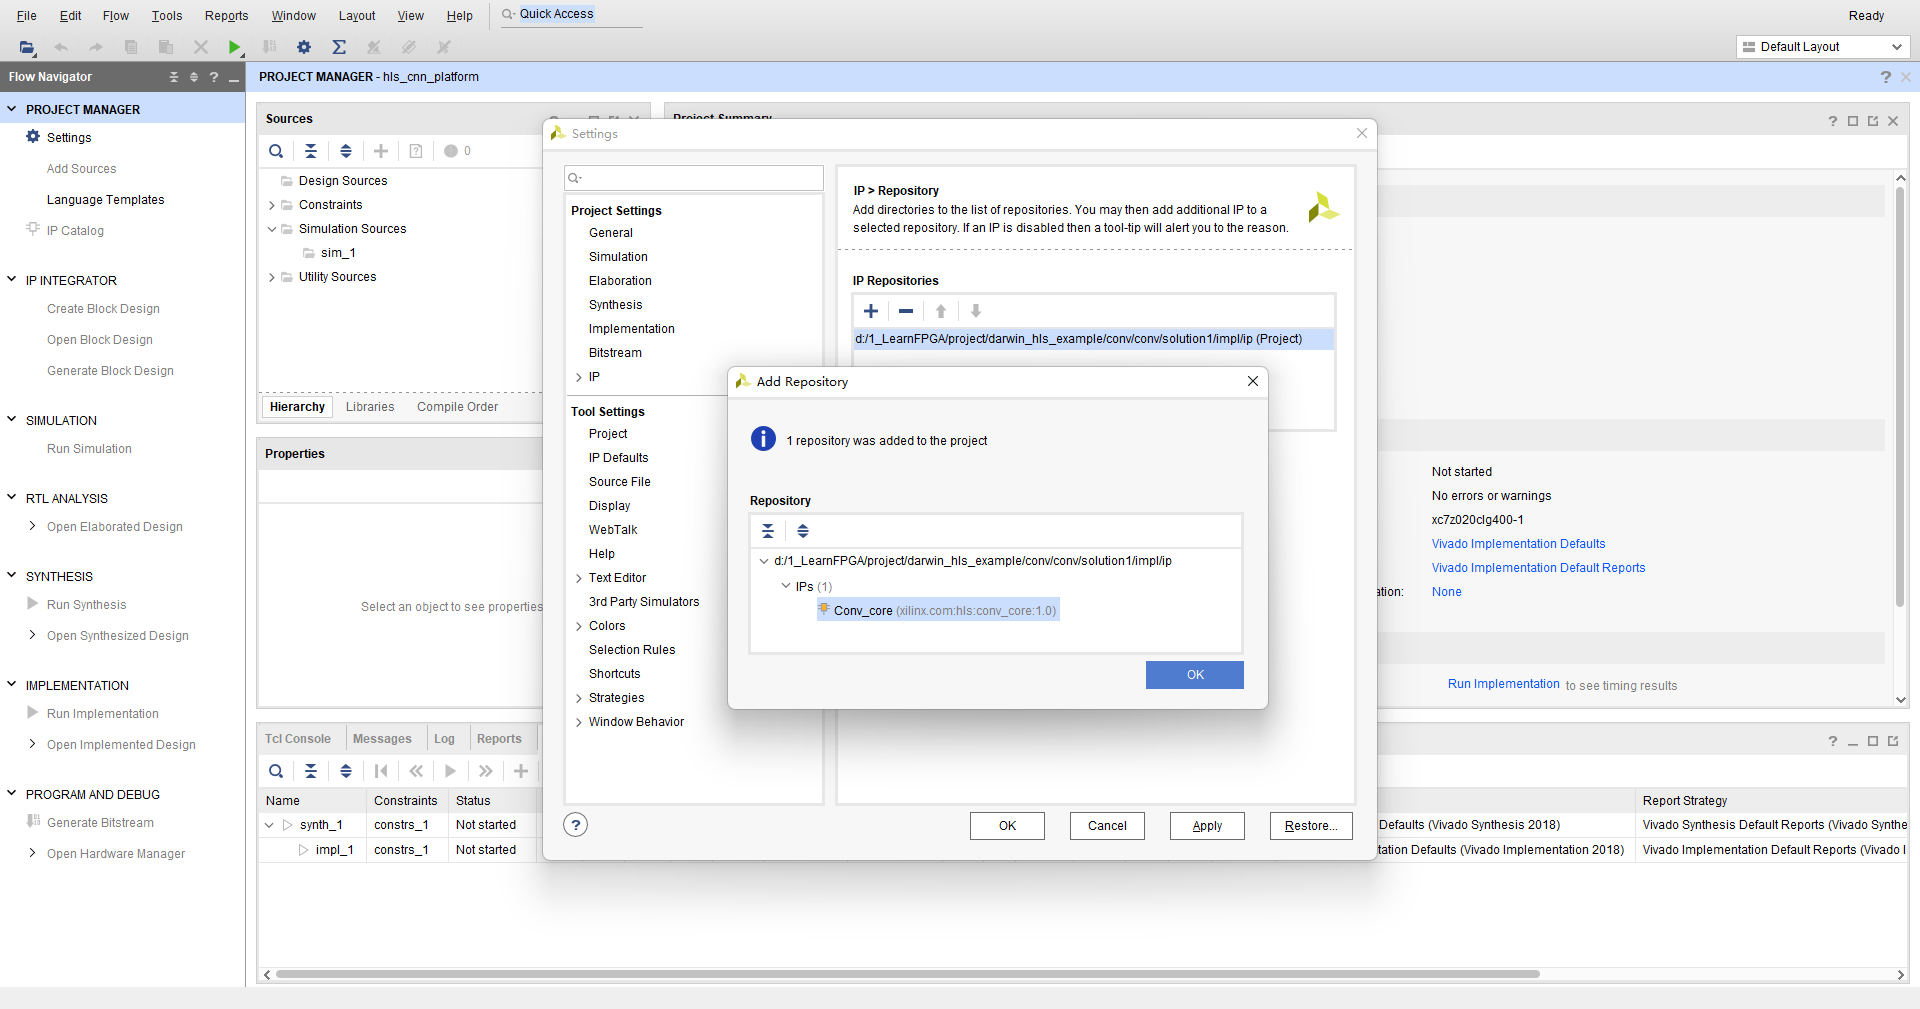Switch to Tcl Console tab
Viewport: 1920px width, 1009px height.
[x=298, y=739]
